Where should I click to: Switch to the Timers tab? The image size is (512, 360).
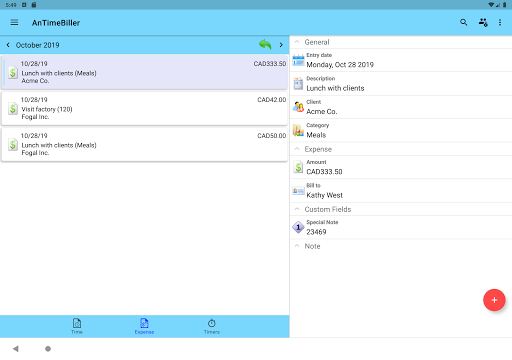(212, 326)
